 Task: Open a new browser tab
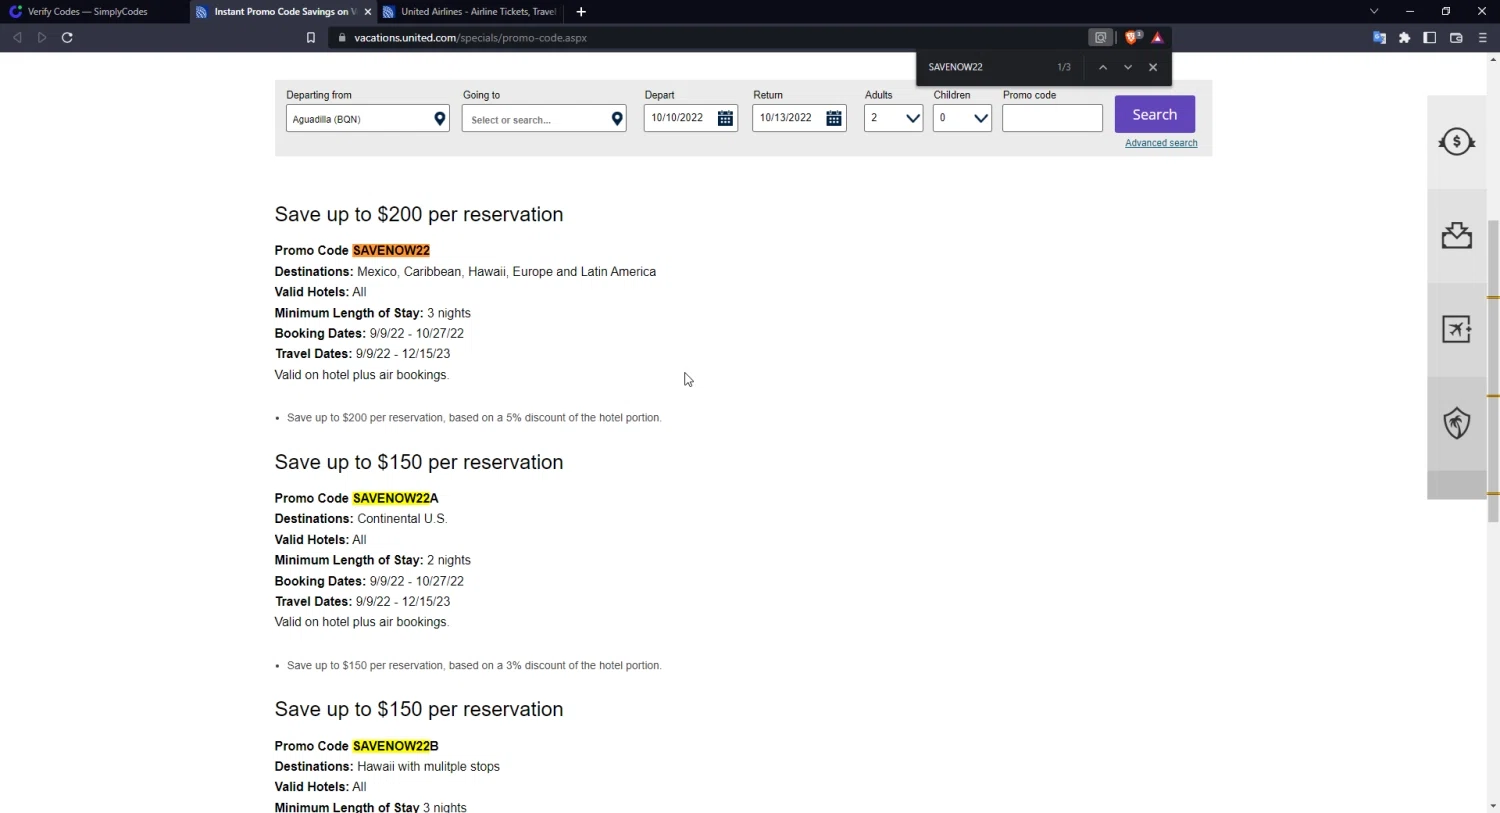(x=581, y=12)
